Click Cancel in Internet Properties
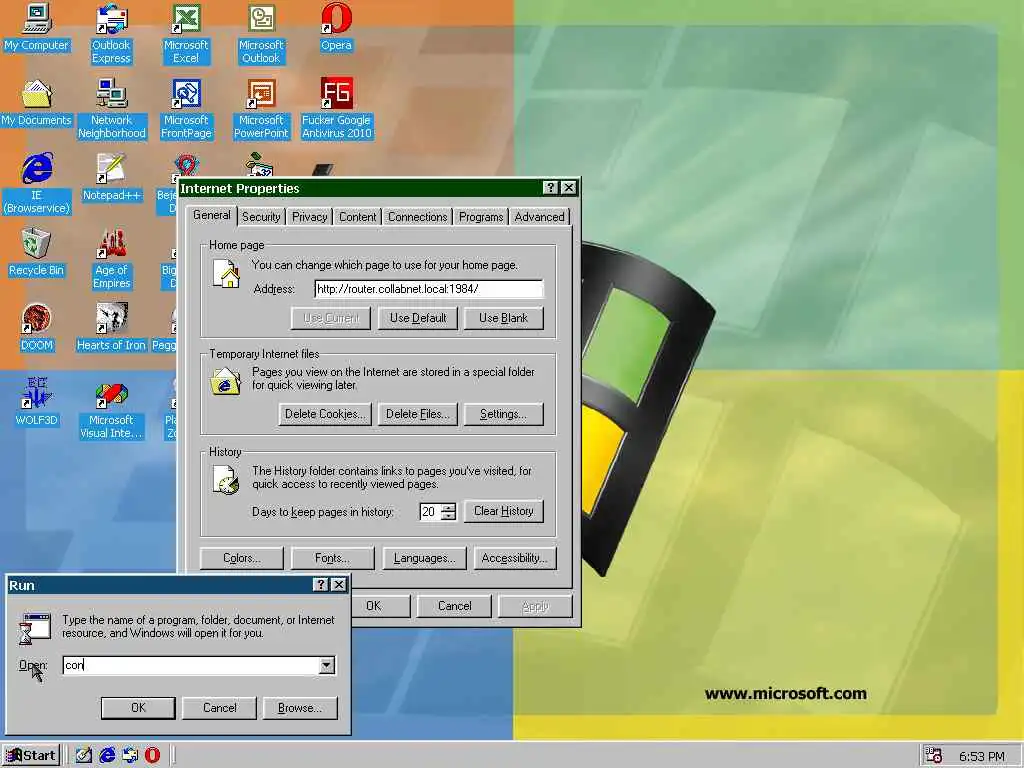 (455, 606)
